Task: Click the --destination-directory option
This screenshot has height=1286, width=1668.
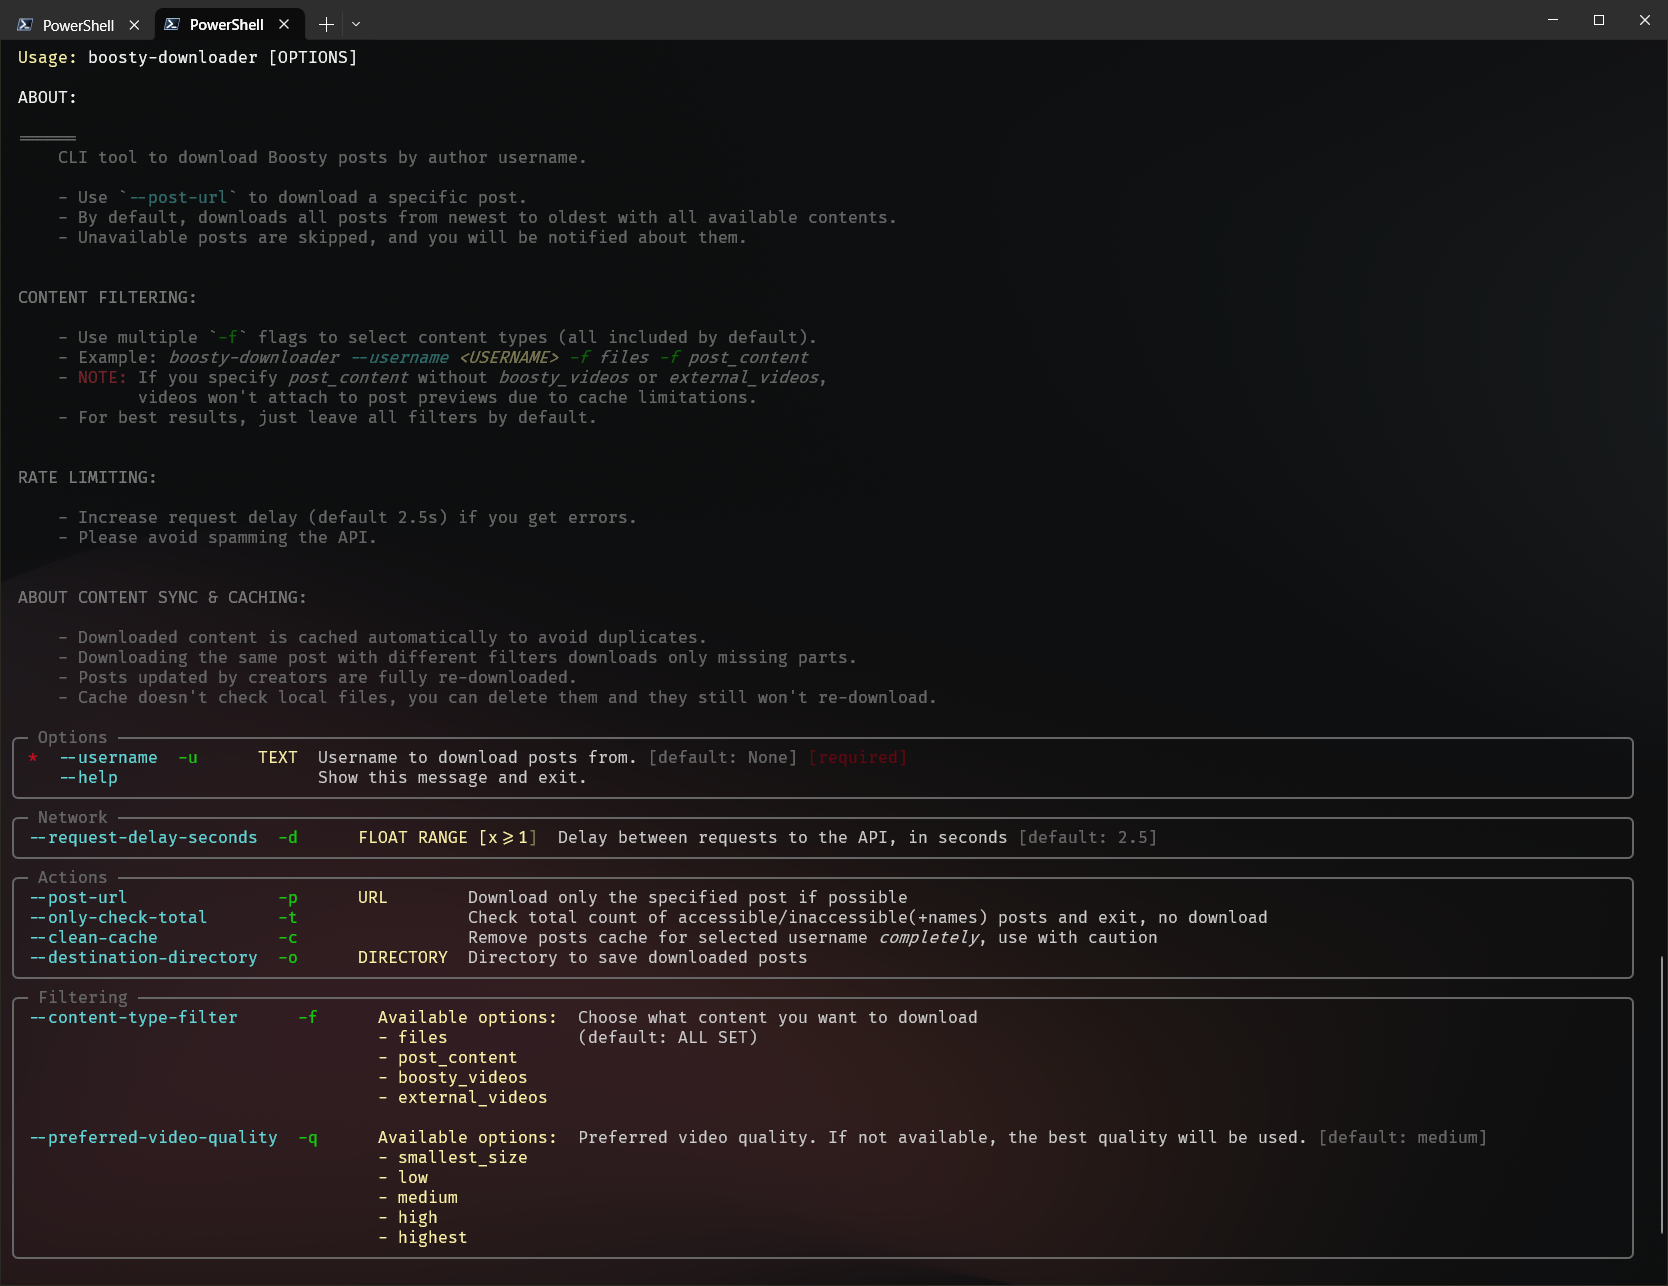Action: coord(144,957)
